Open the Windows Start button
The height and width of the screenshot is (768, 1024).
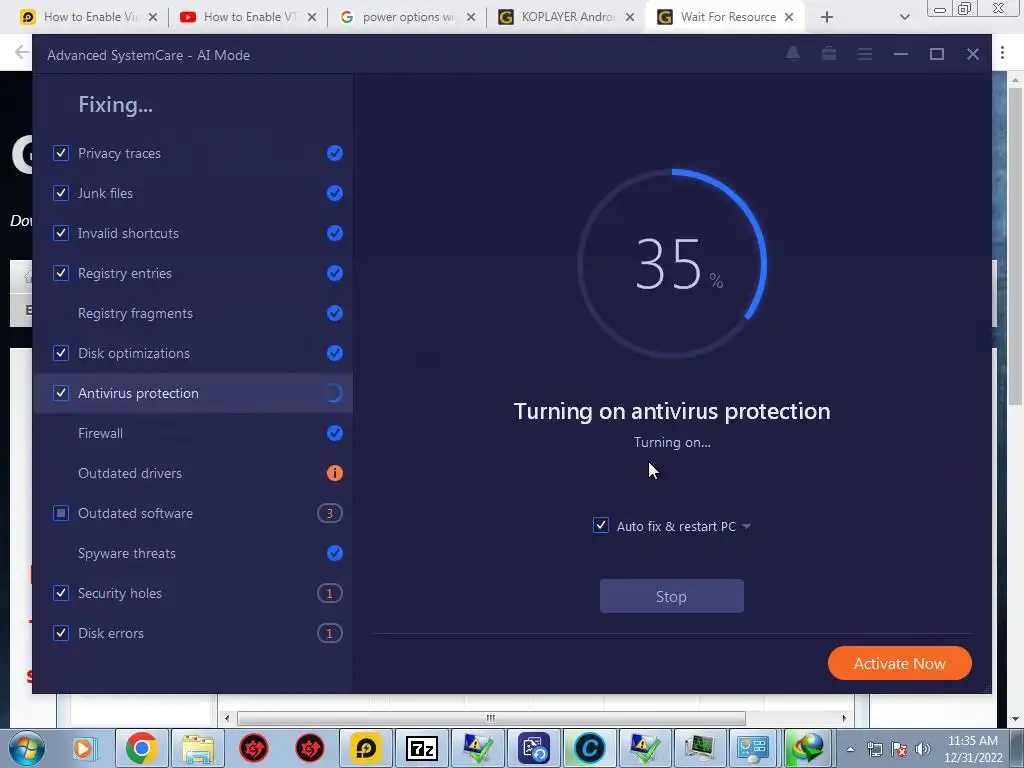[x=26, y=748]
